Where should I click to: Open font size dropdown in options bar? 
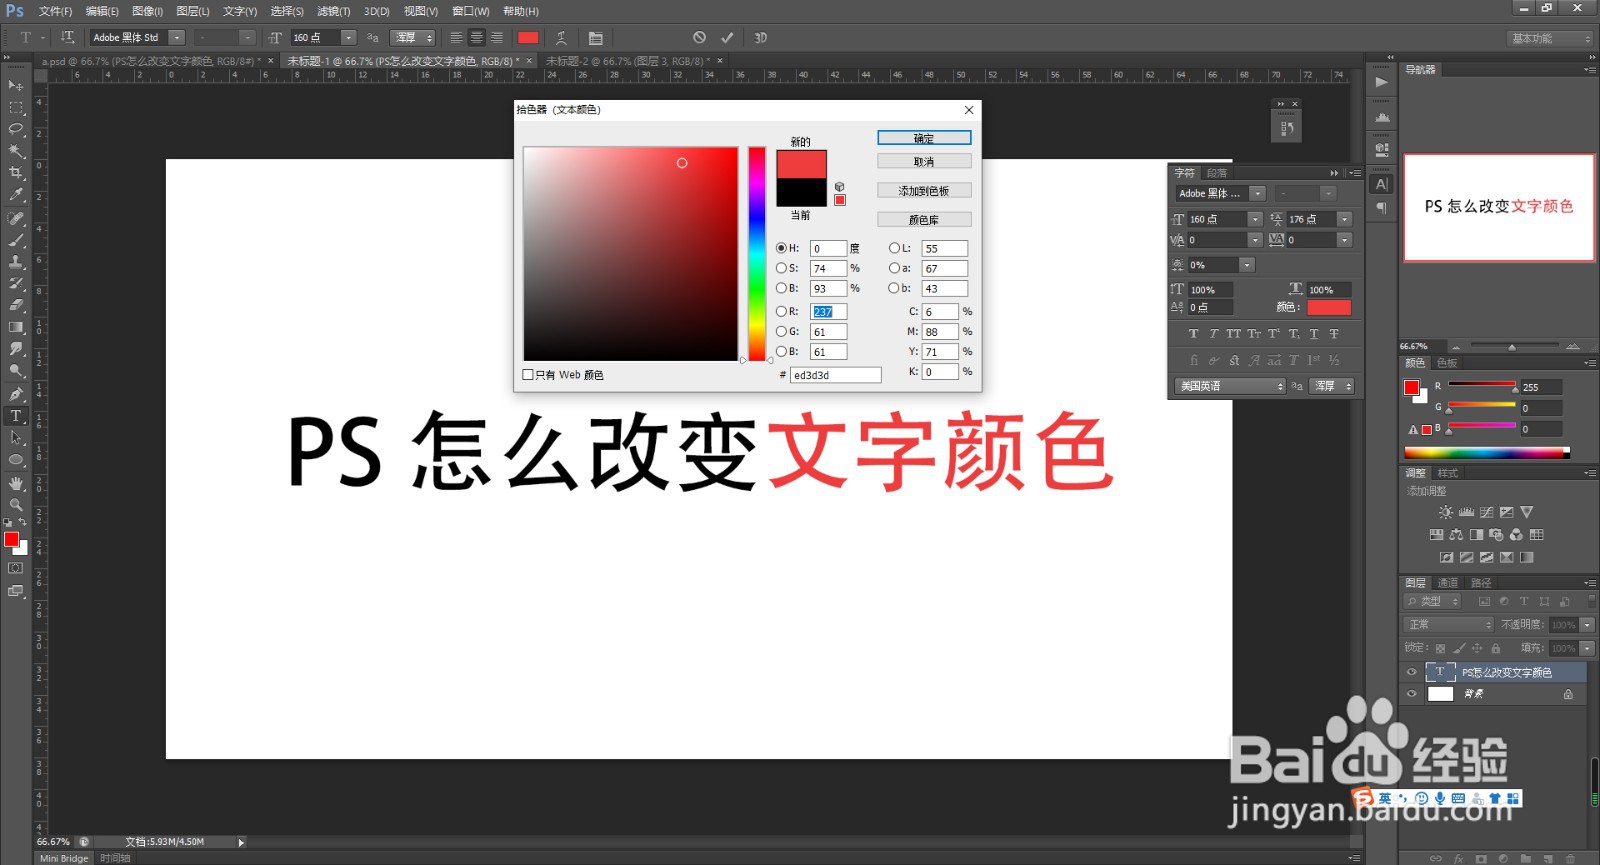[348, 38]
